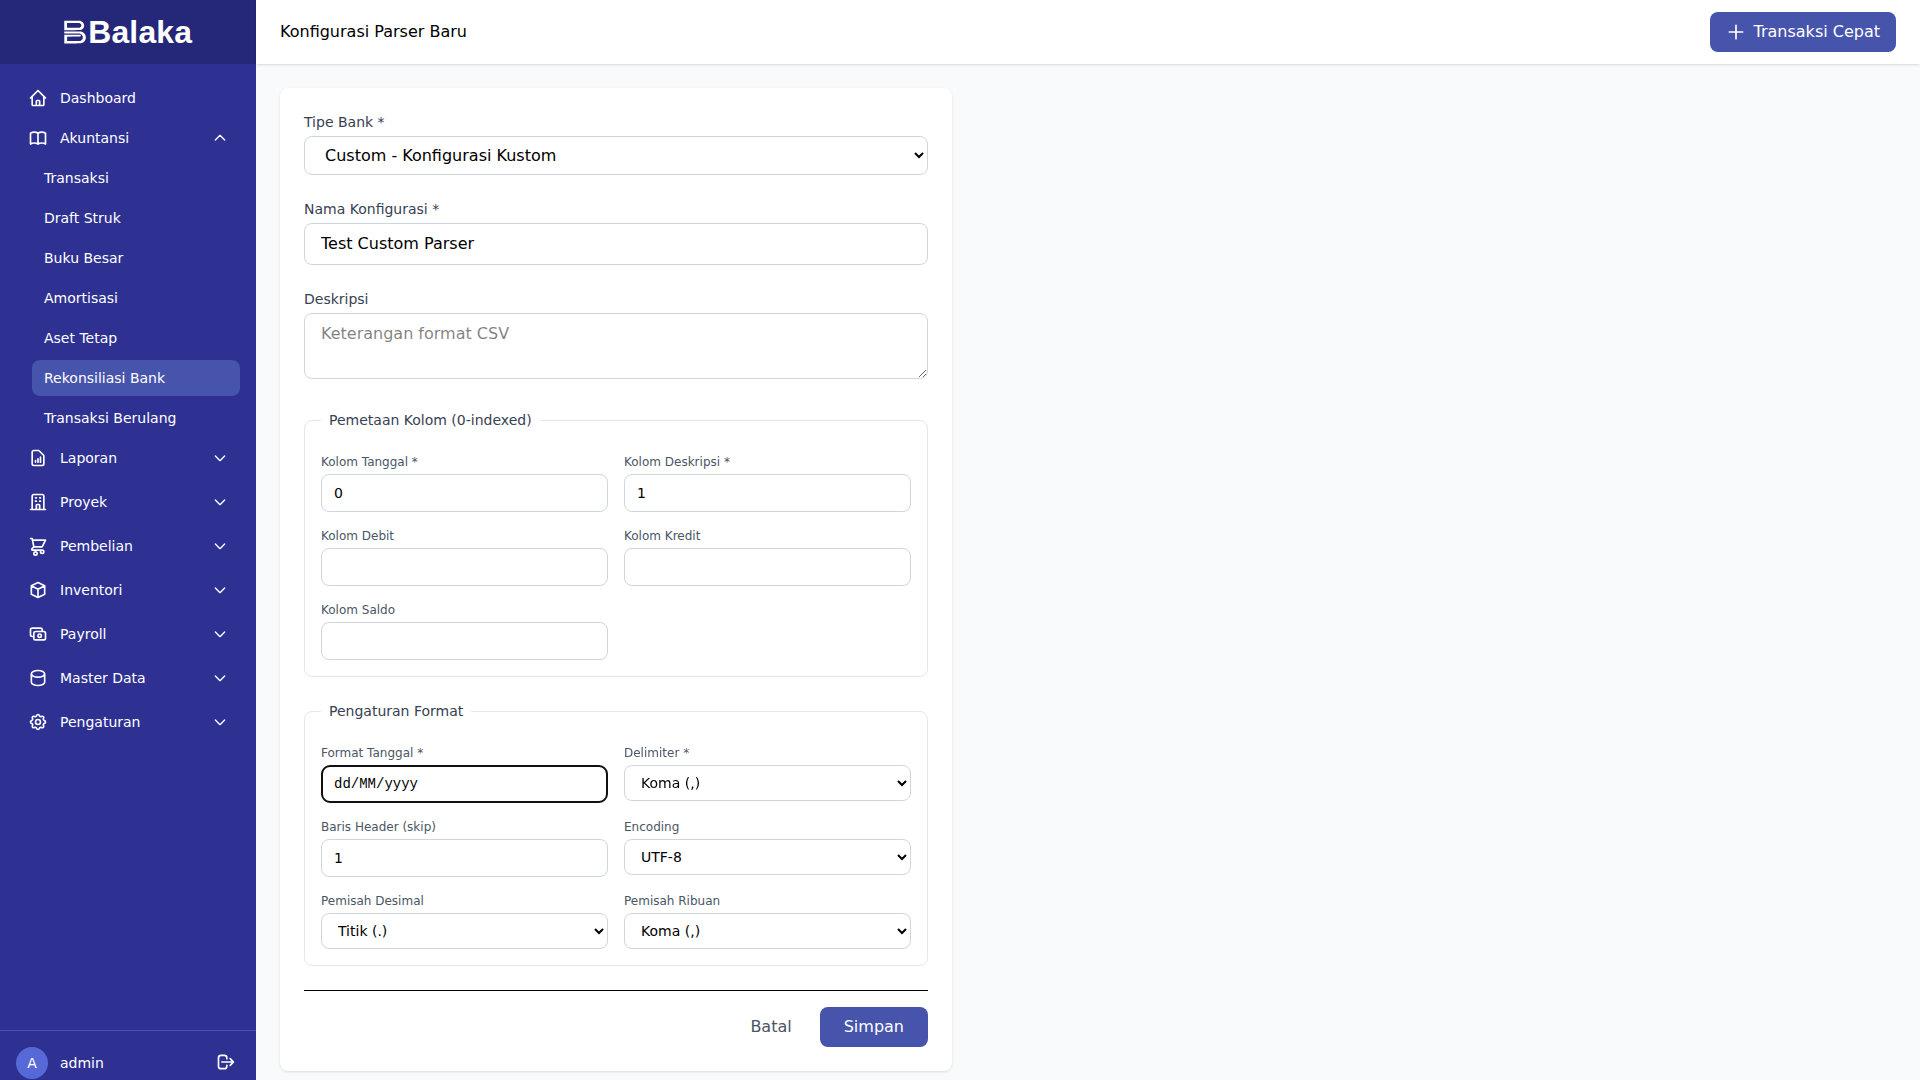Viewport: 1920px width, 1080px height.
Task: Click the Laporan report icon
Action: (37, 458)
